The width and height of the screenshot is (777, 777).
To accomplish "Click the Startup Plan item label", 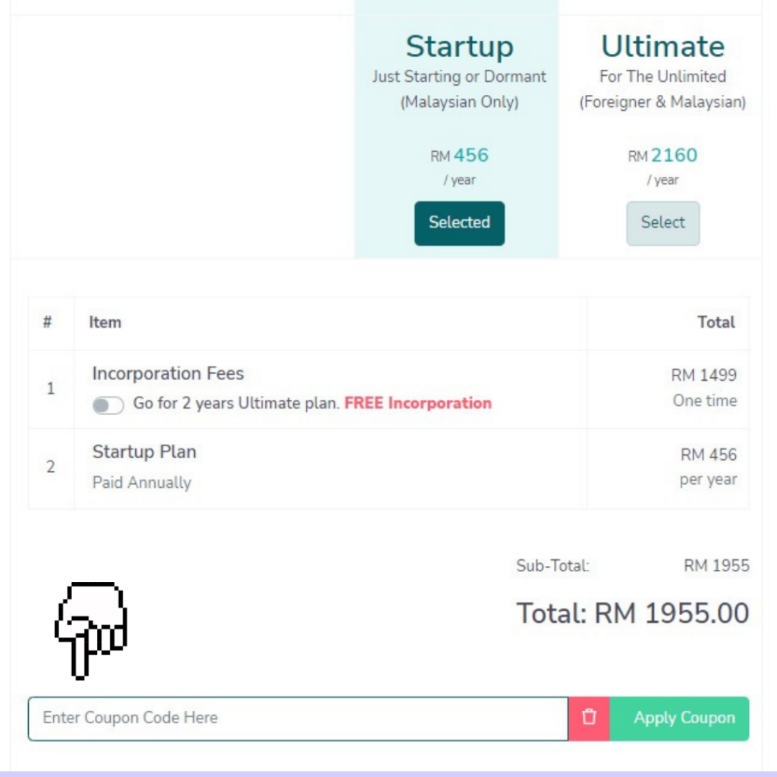I will click(x=144, y=451).
